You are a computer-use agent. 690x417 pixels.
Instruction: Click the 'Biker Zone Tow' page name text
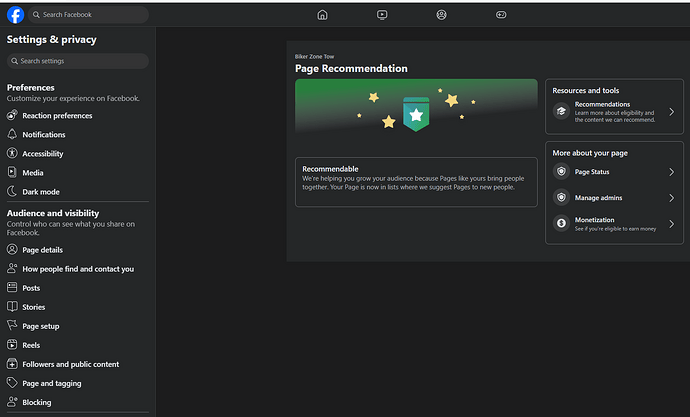(x=314, y=56)
